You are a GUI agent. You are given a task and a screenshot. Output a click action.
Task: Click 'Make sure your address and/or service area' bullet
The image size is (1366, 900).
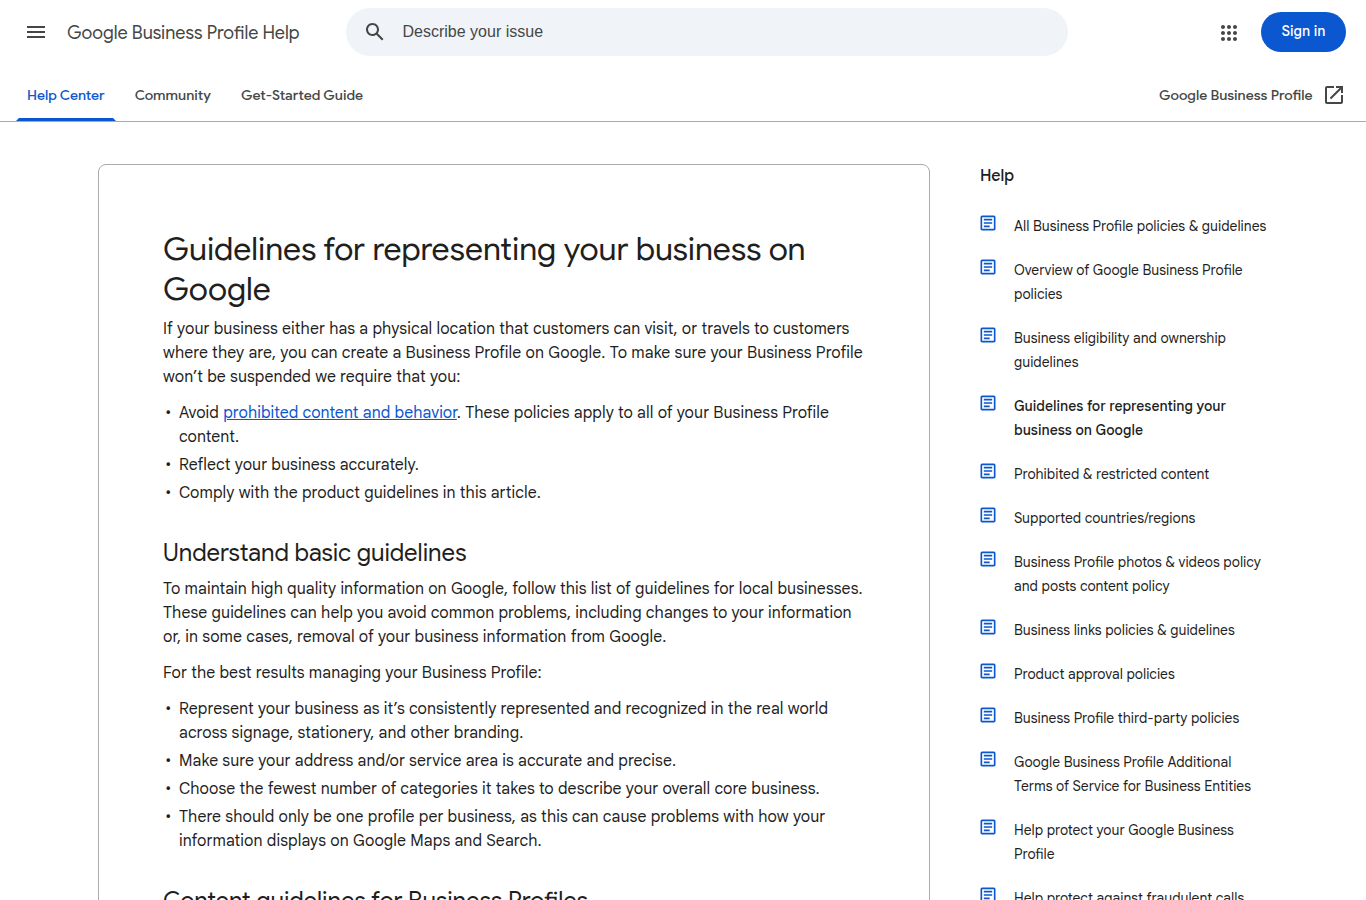coord(427,760)
